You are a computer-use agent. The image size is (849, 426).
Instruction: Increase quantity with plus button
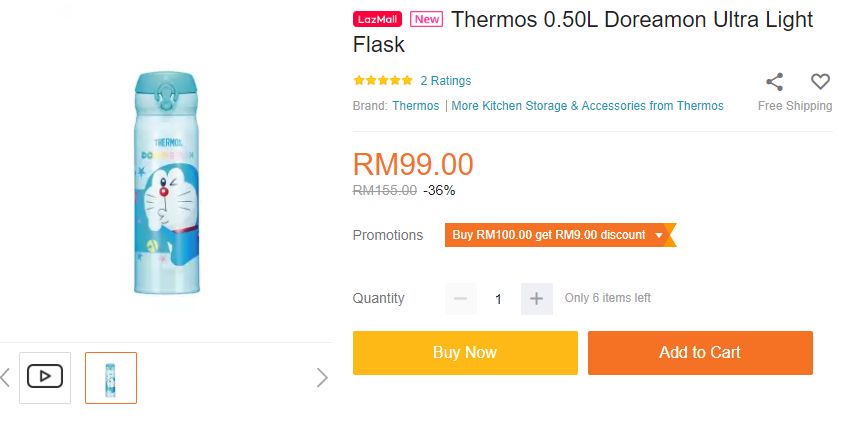click(536, 298)
